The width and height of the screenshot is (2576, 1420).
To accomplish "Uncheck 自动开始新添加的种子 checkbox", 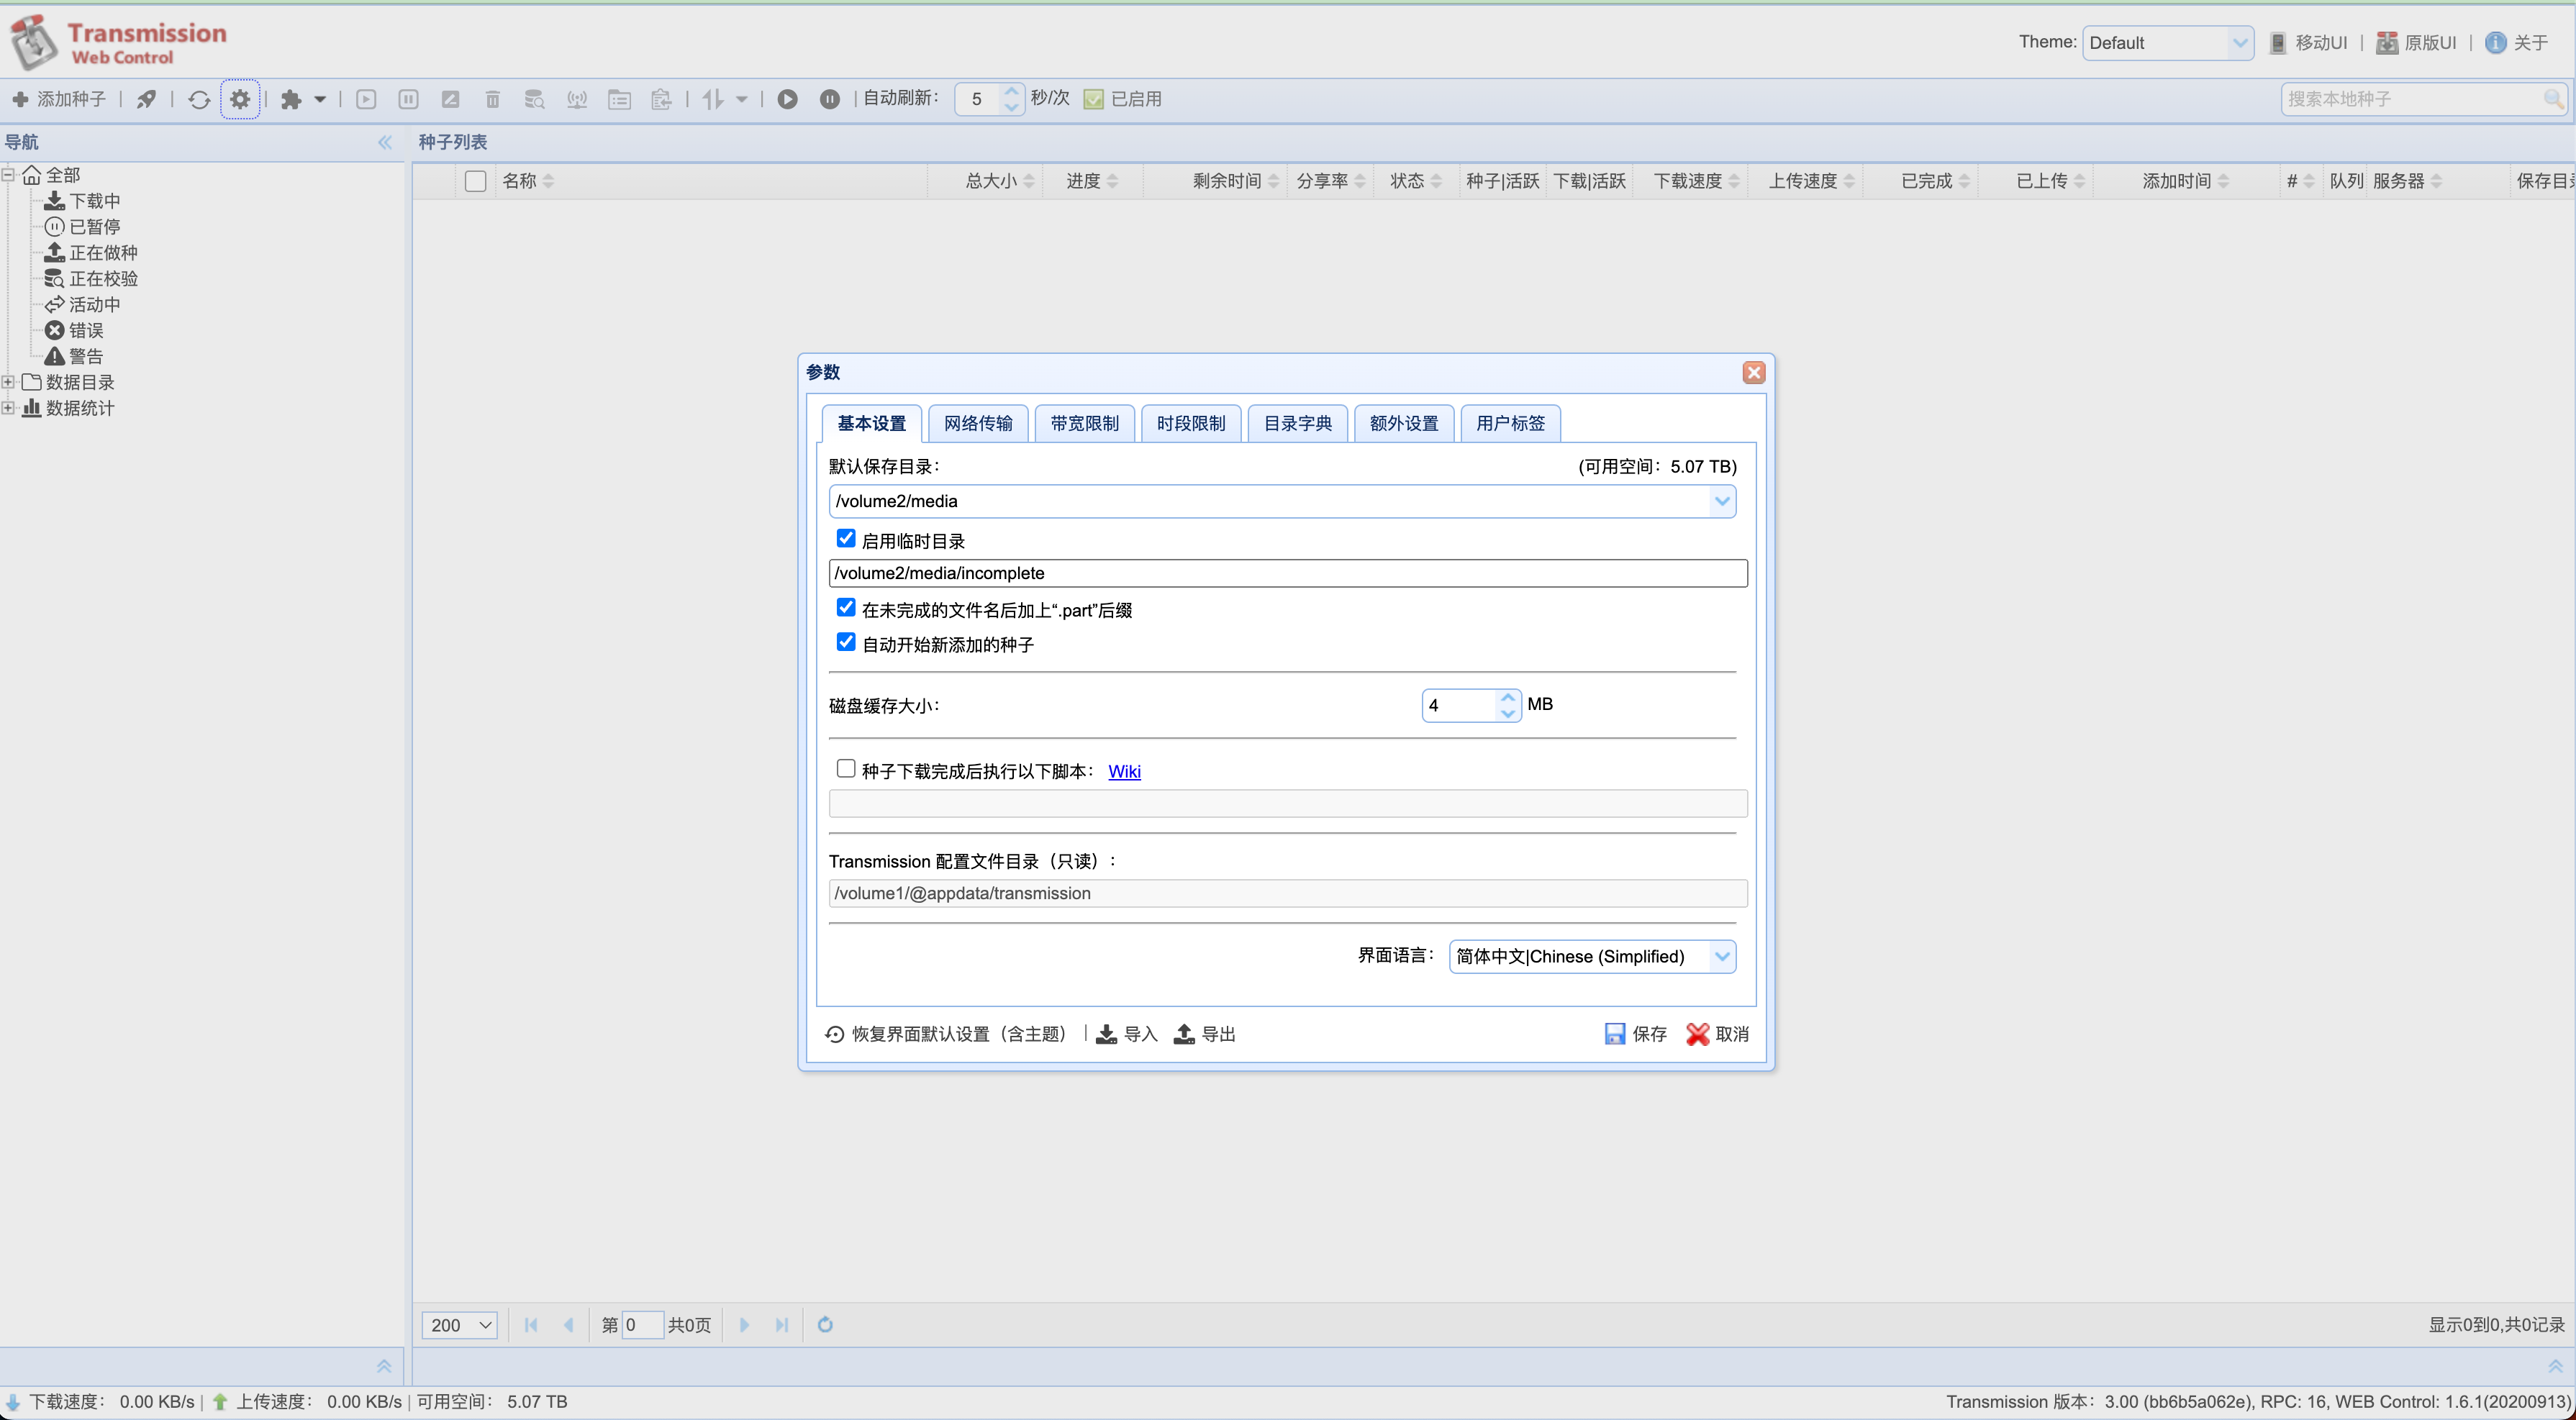I will pyautogui.click(x=846, y=643).
